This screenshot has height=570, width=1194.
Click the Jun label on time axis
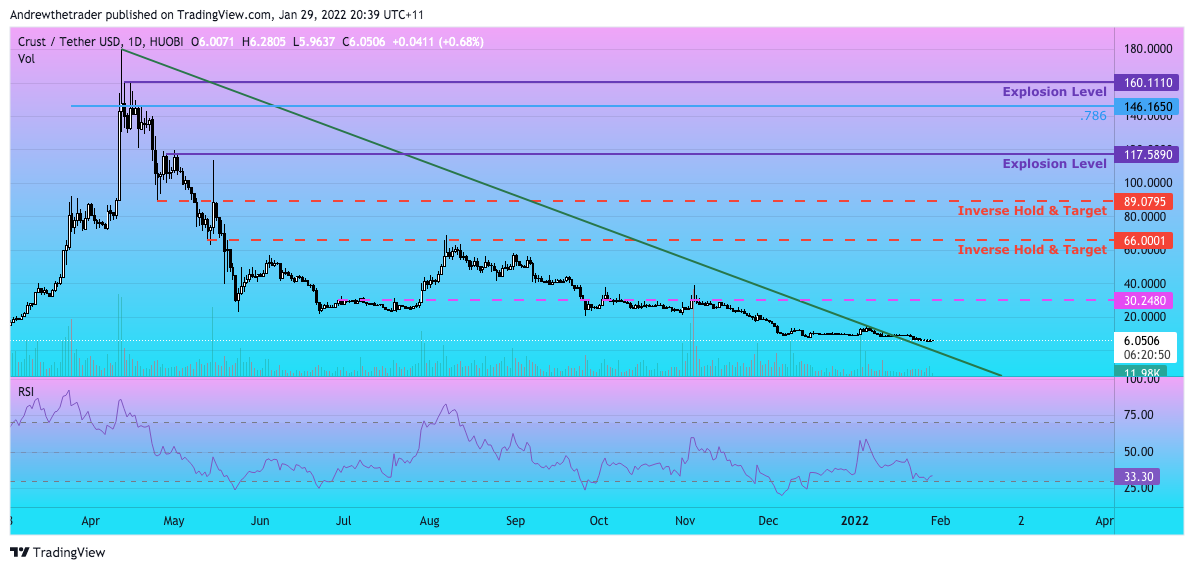click(260, 521)
